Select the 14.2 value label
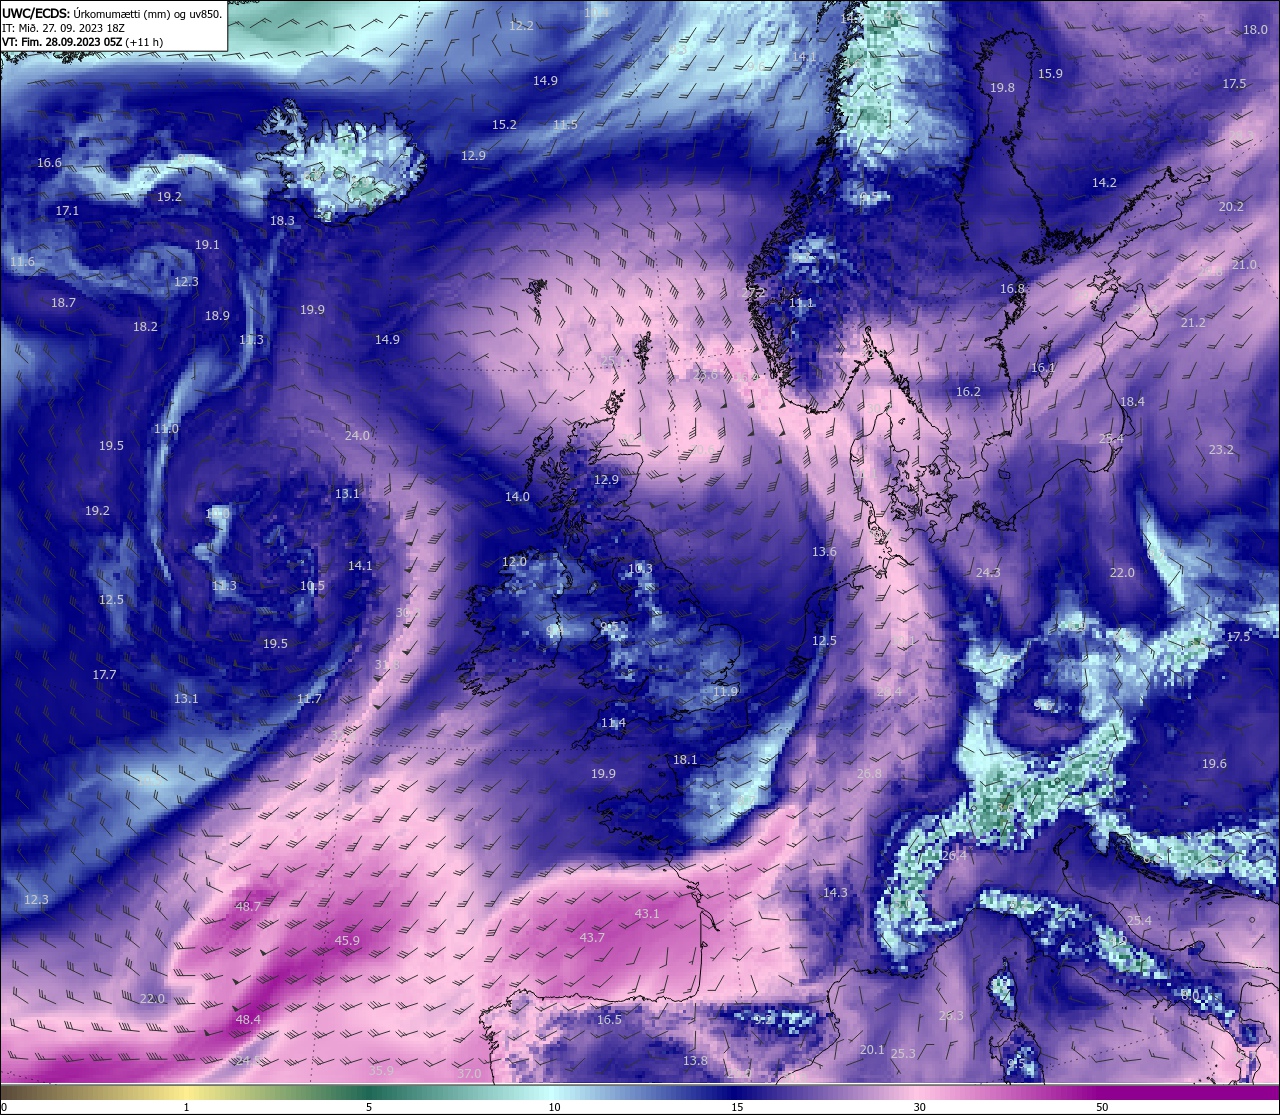 click(x=1104, y=183)
